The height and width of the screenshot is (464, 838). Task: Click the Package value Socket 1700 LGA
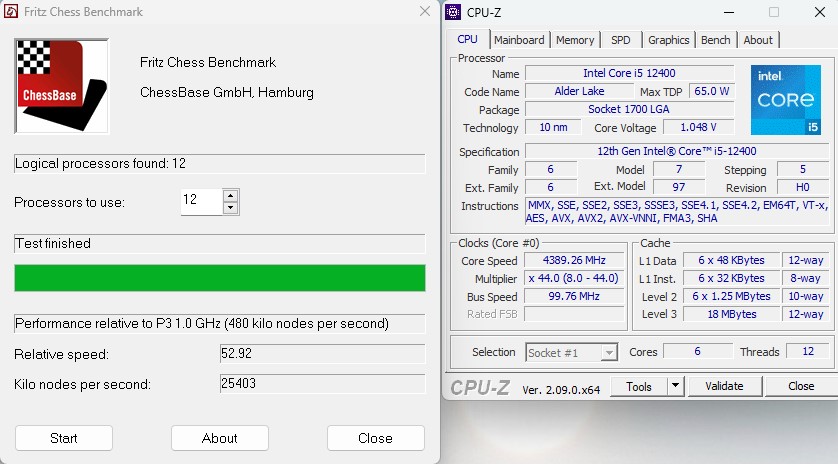coord(630,110)
